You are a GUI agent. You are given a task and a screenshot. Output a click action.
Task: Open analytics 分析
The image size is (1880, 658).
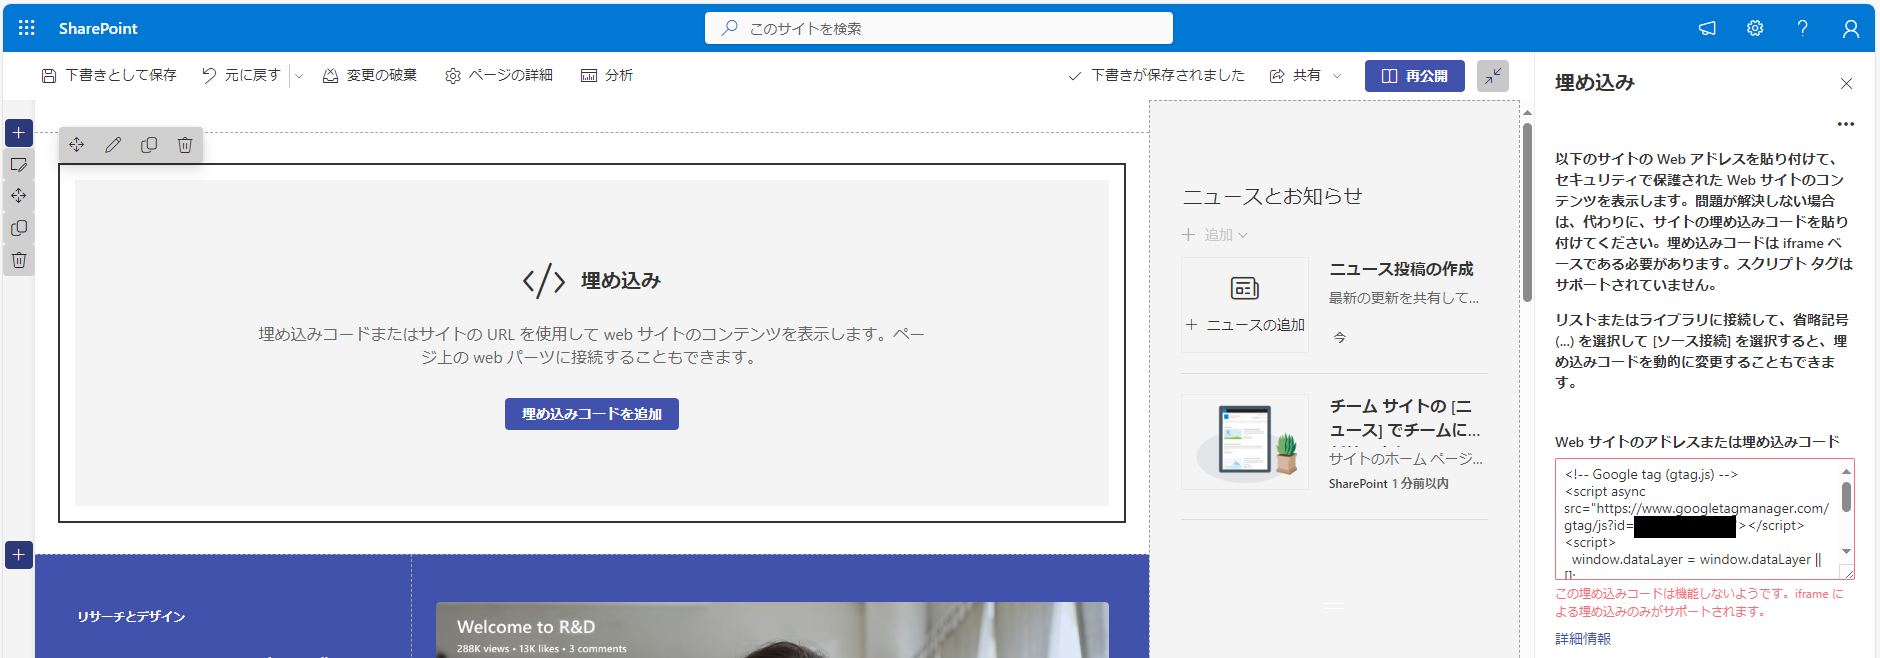point(607,75)
